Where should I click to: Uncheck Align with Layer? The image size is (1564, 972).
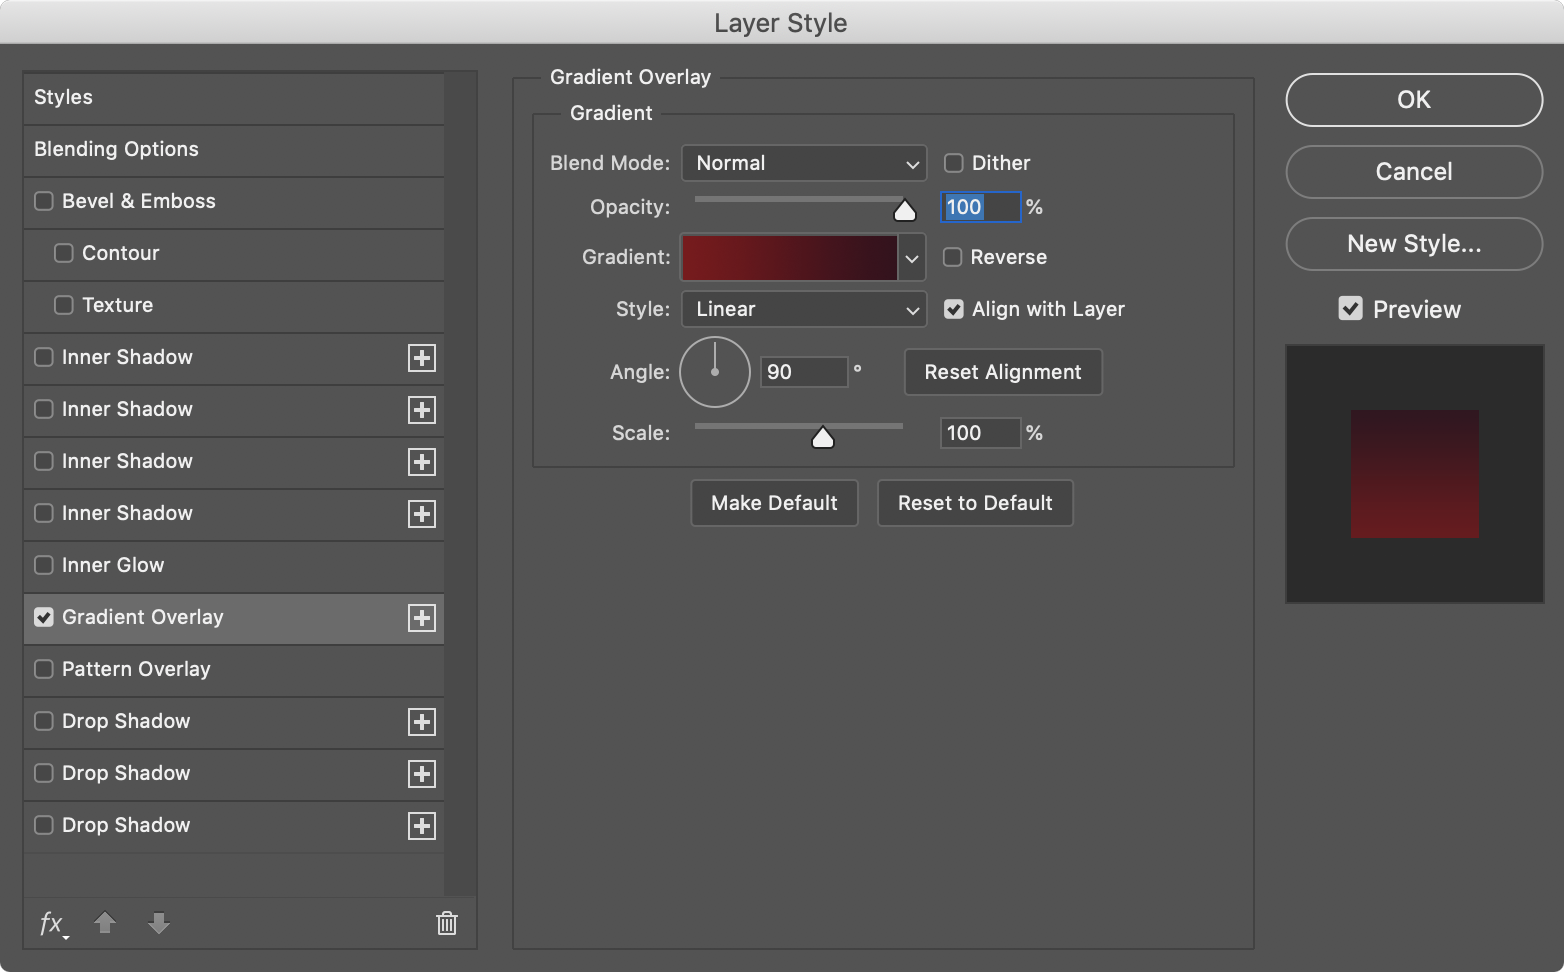point(954,309)
